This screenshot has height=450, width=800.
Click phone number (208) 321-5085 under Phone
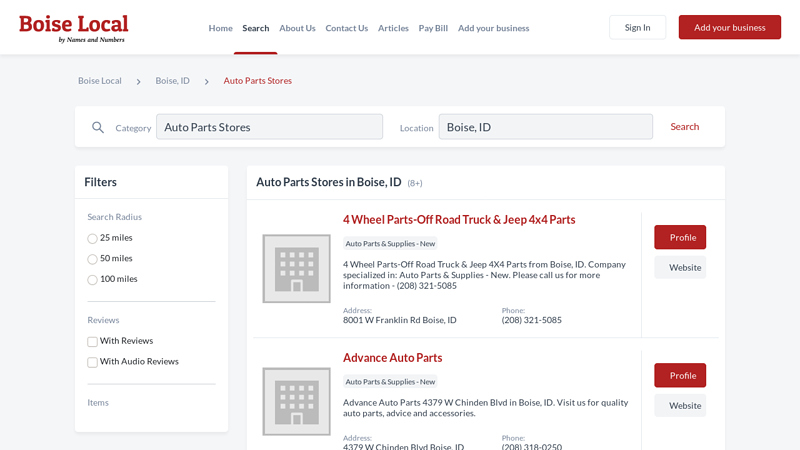532,320
